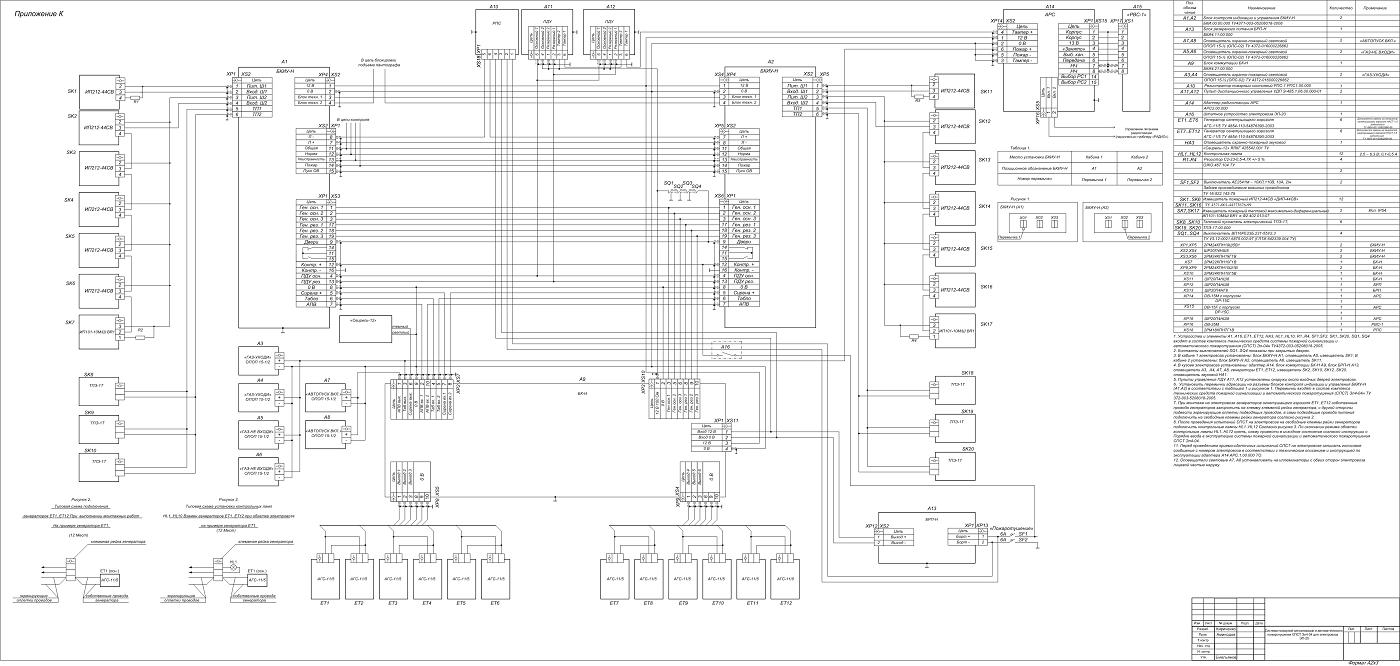Select the SK15 detector label
This screenshot has width=1400, height=666.
coord(985,247)
